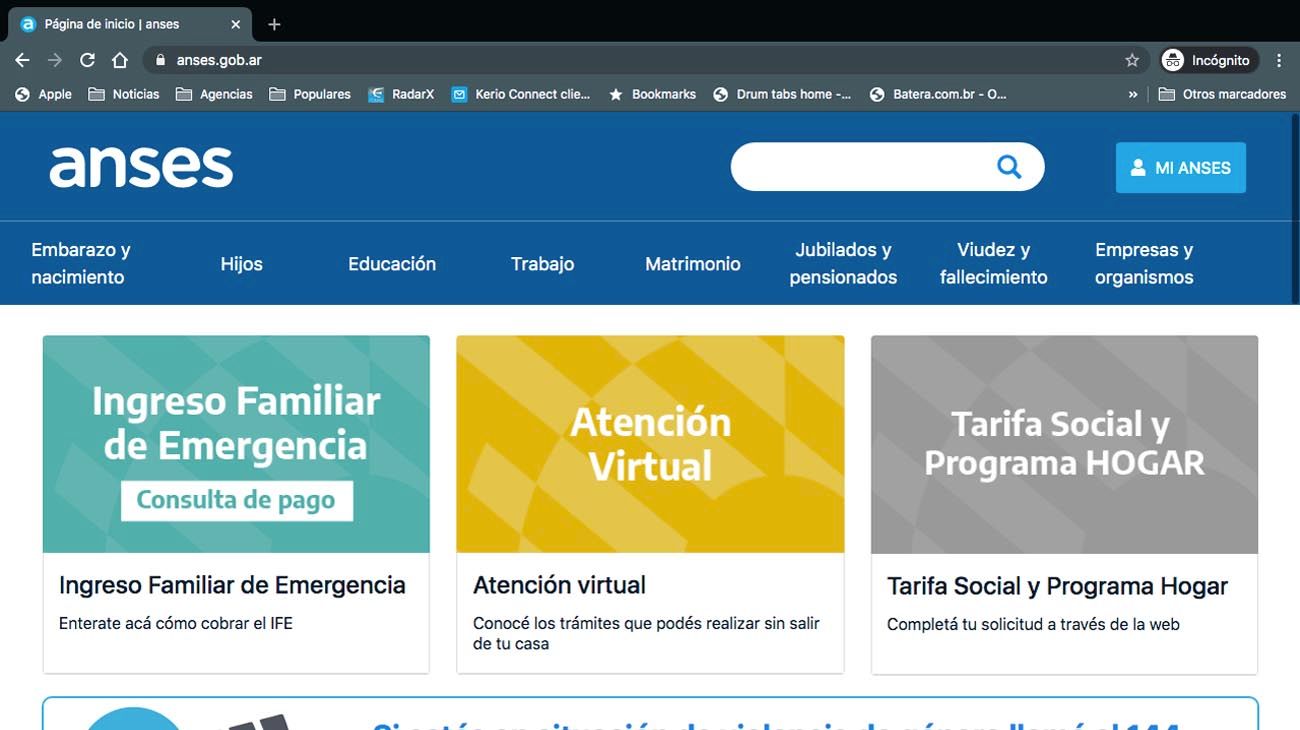The width and height of the screenshot is (1300, 730).
Task: Open the Atención virtual heading link
Action: point(560,585)
